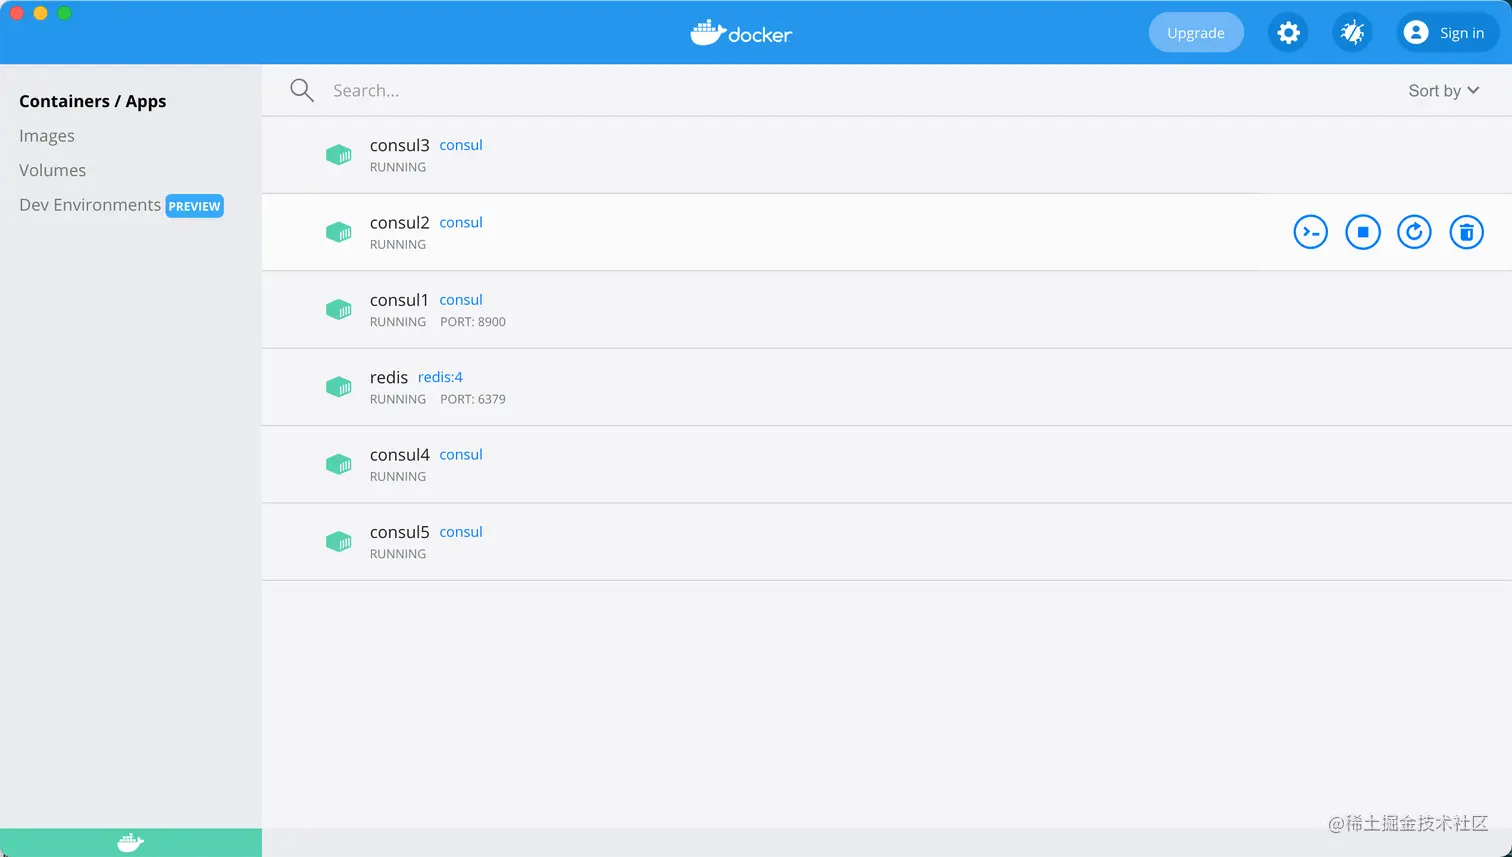Click RUNNING status of consul4
Screen dimensions: 1512x857
pyautogui.click(x=398, y=476)
